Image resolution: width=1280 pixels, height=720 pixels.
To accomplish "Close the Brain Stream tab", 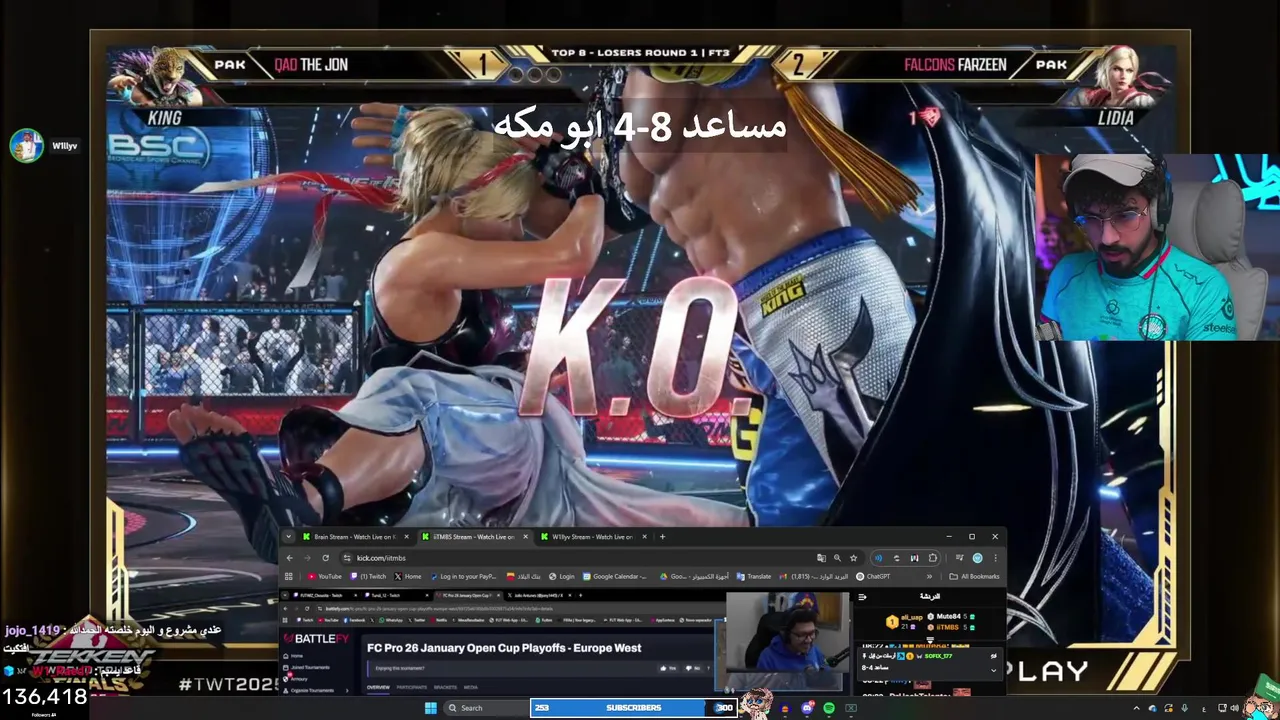I will tap(407, 537).
